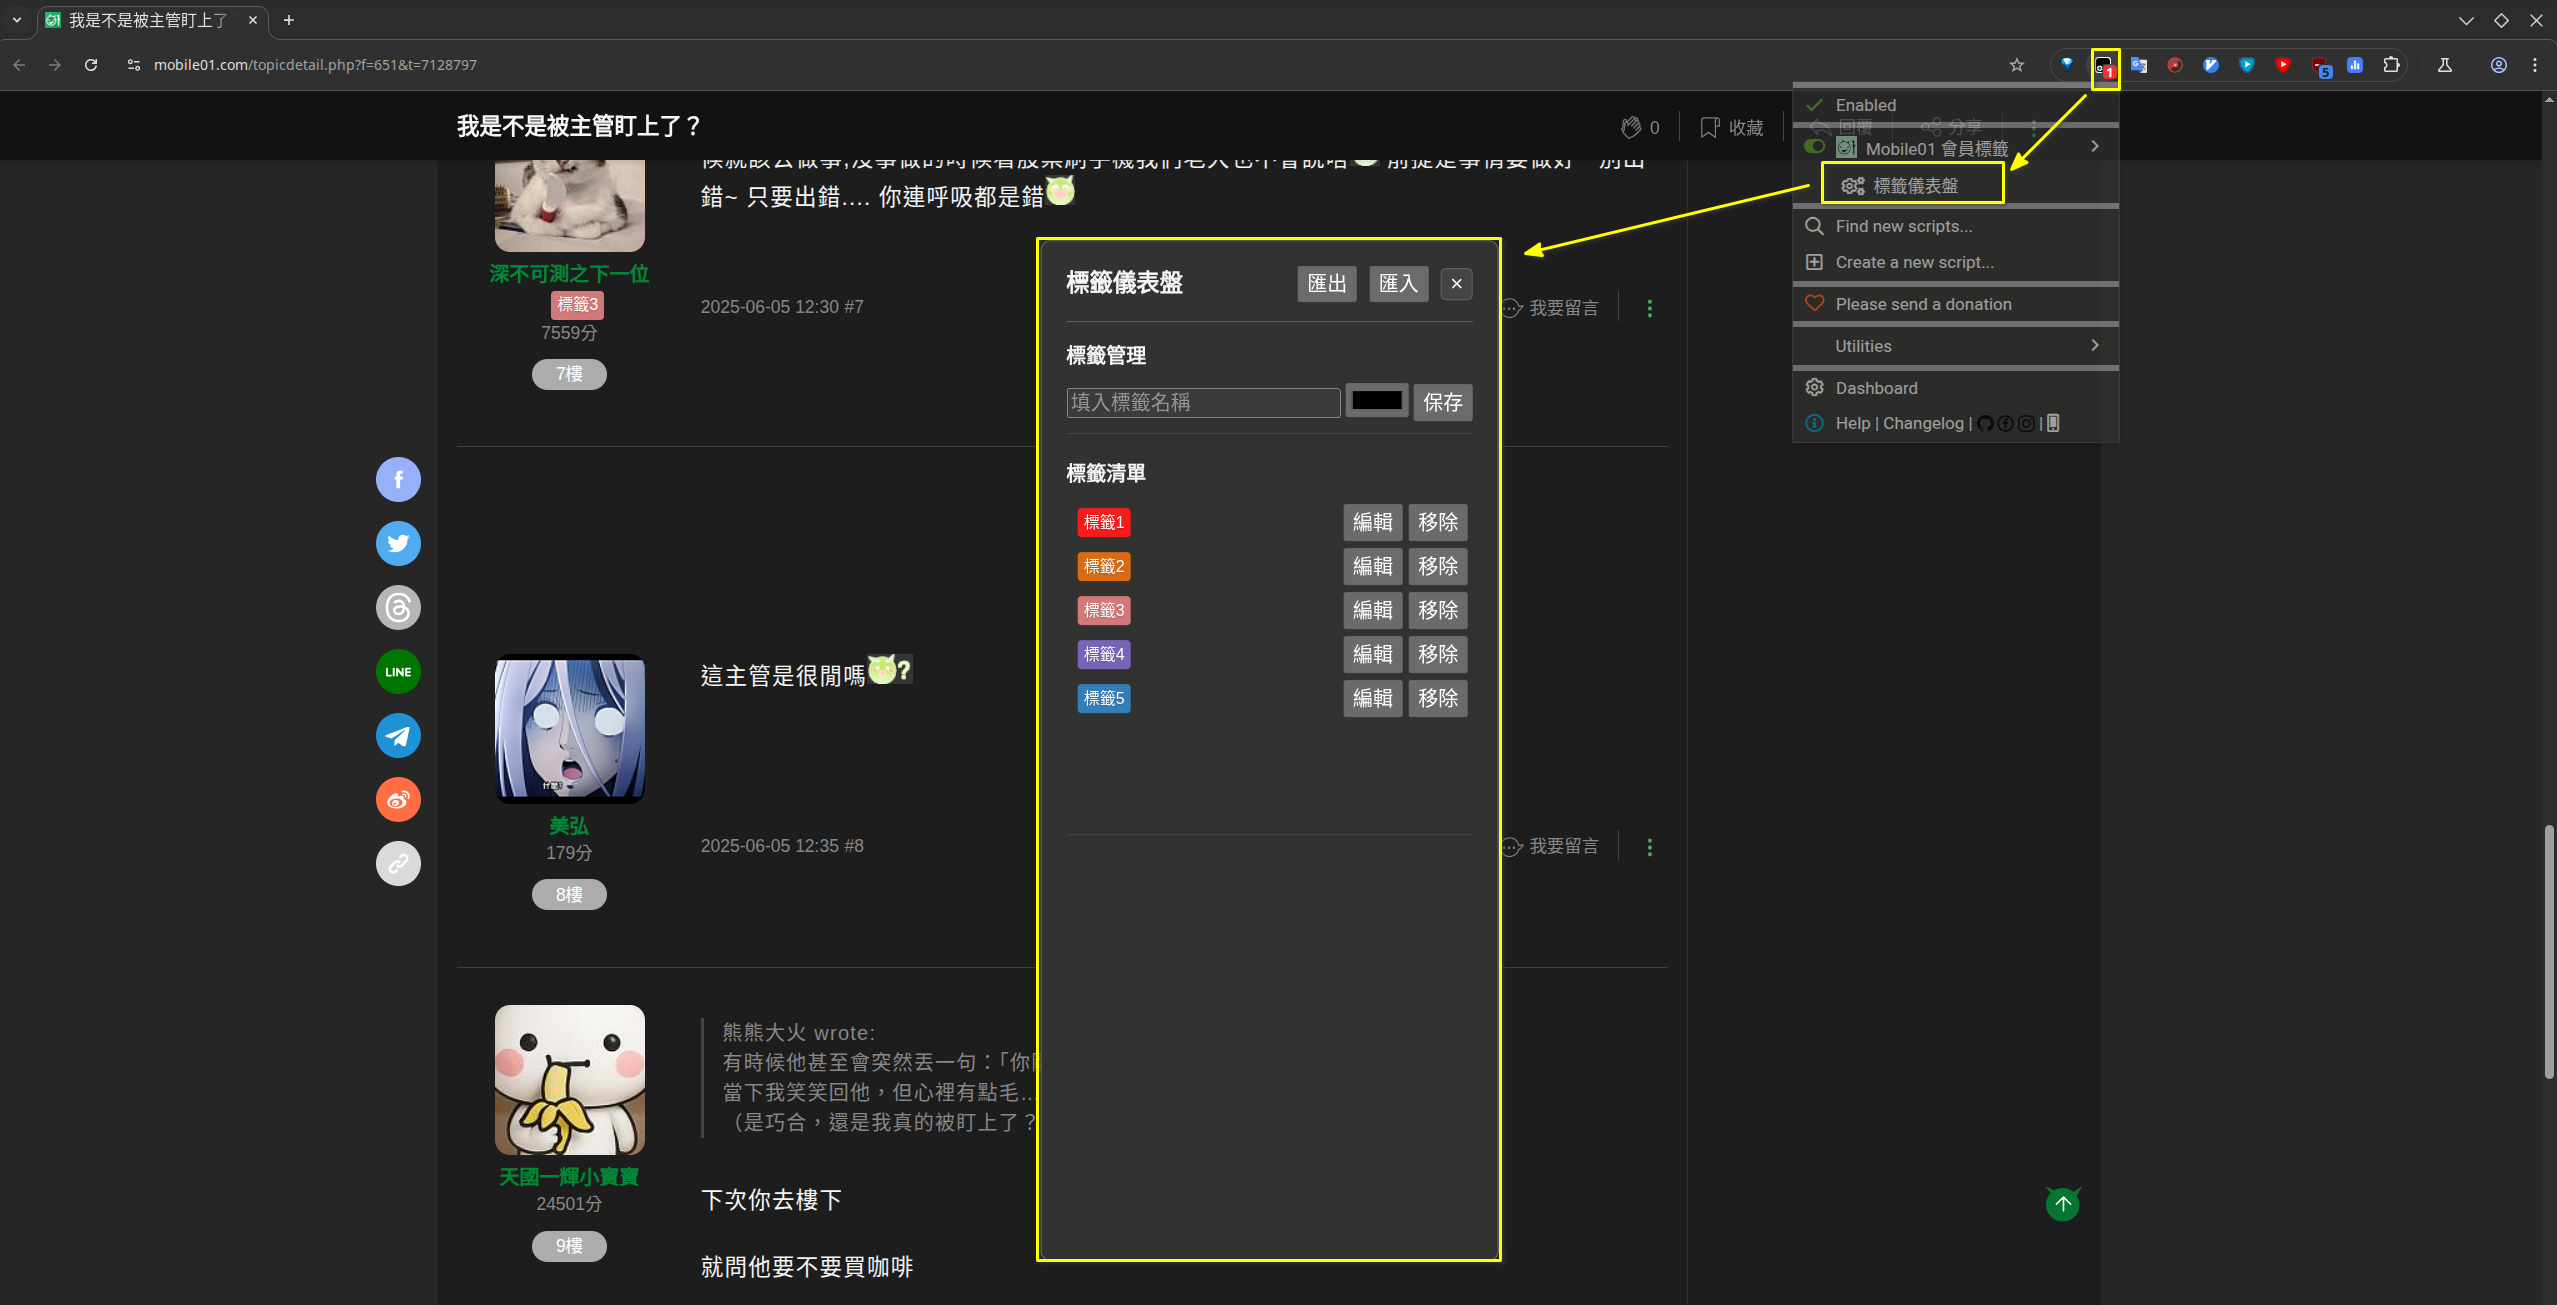
Task: Open the Tampermonkey Dashboard menu item
Action: [1876, 388]
